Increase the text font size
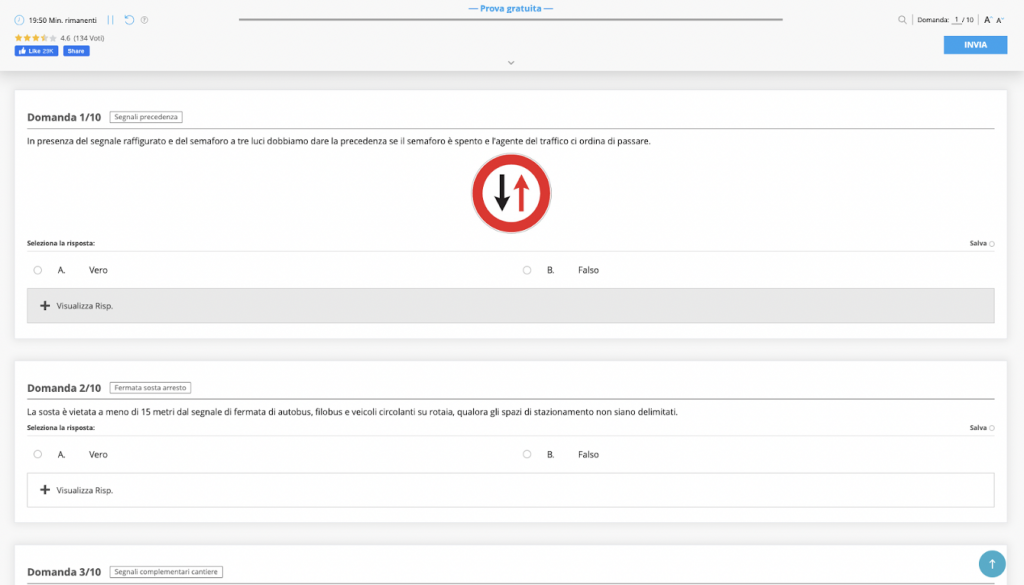 click(987, 20)
